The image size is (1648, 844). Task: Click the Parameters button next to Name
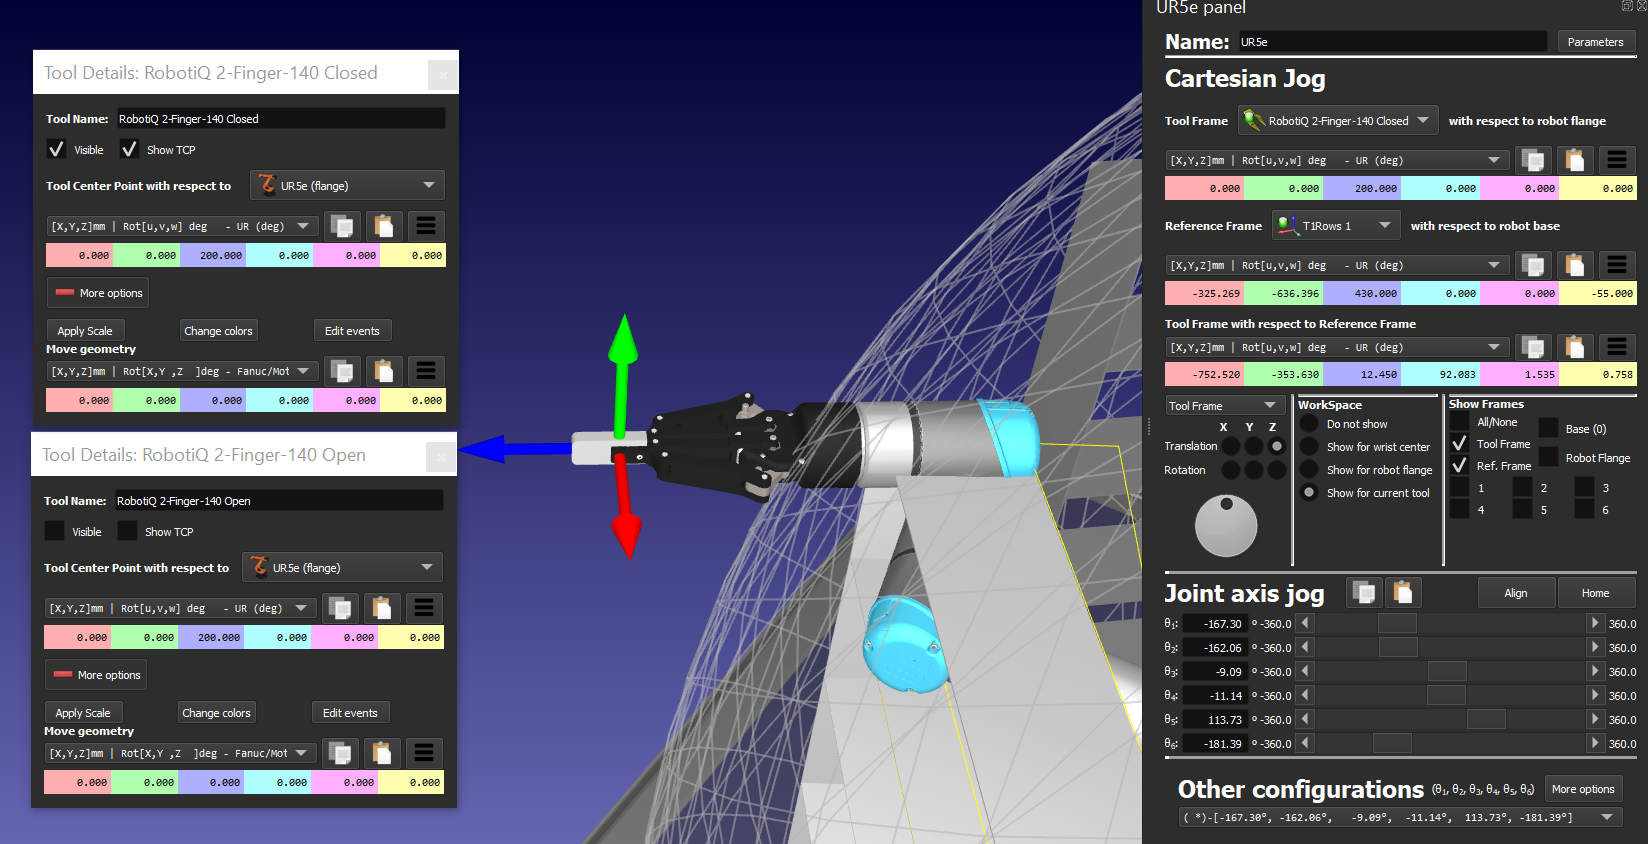click(x=1595, y=42)
